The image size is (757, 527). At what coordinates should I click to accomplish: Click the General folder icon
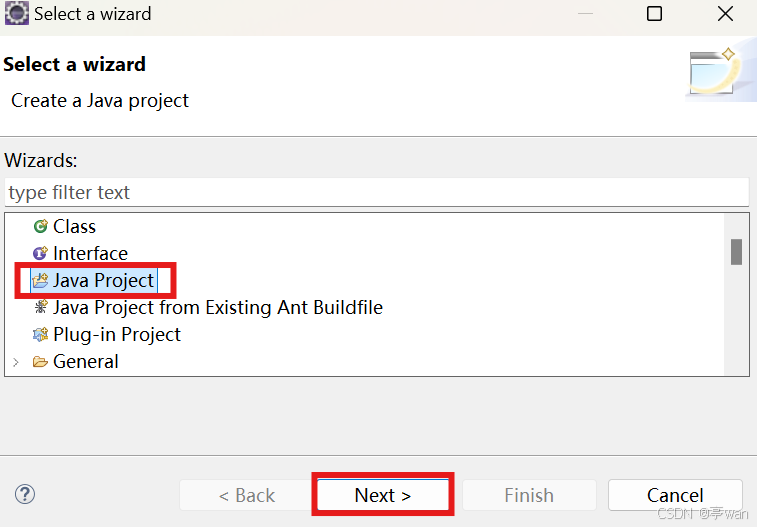click(41, 361)
